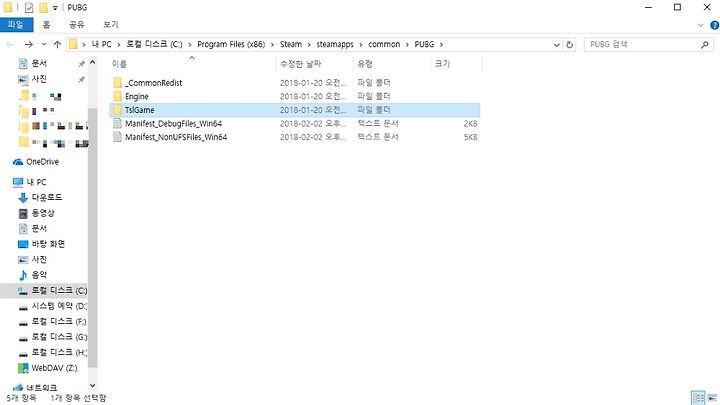
Task: Open 다운로드 folder in navigation pane
Action: tap(46, 197)
